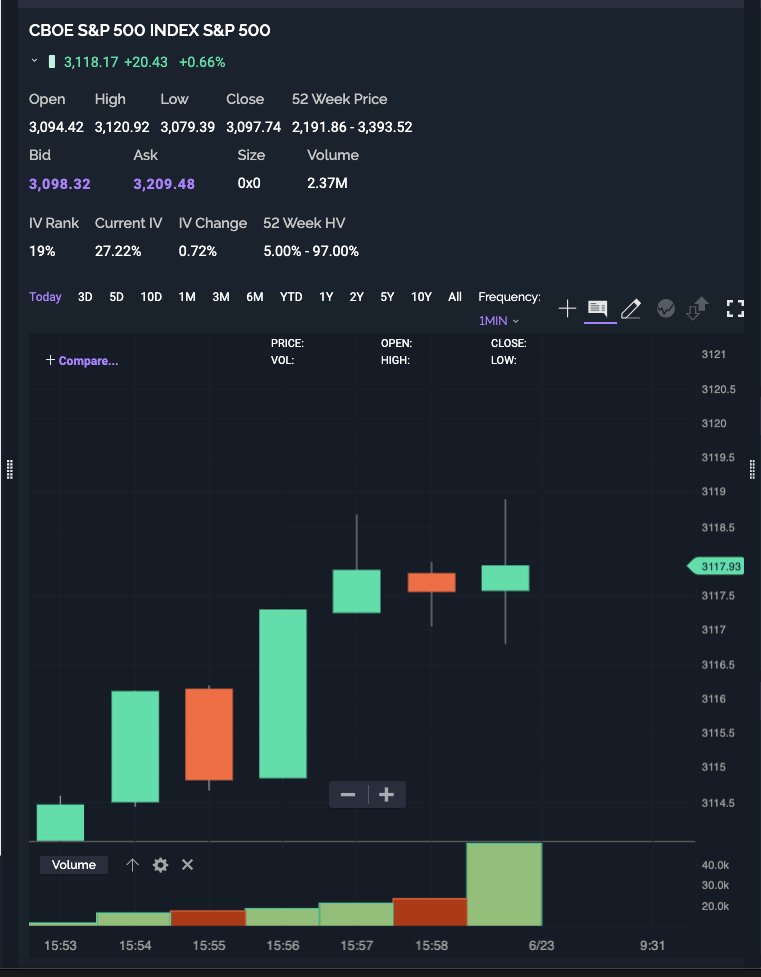
Task: Remove the Volume panel with the X
Action: (x=188, y=865)
